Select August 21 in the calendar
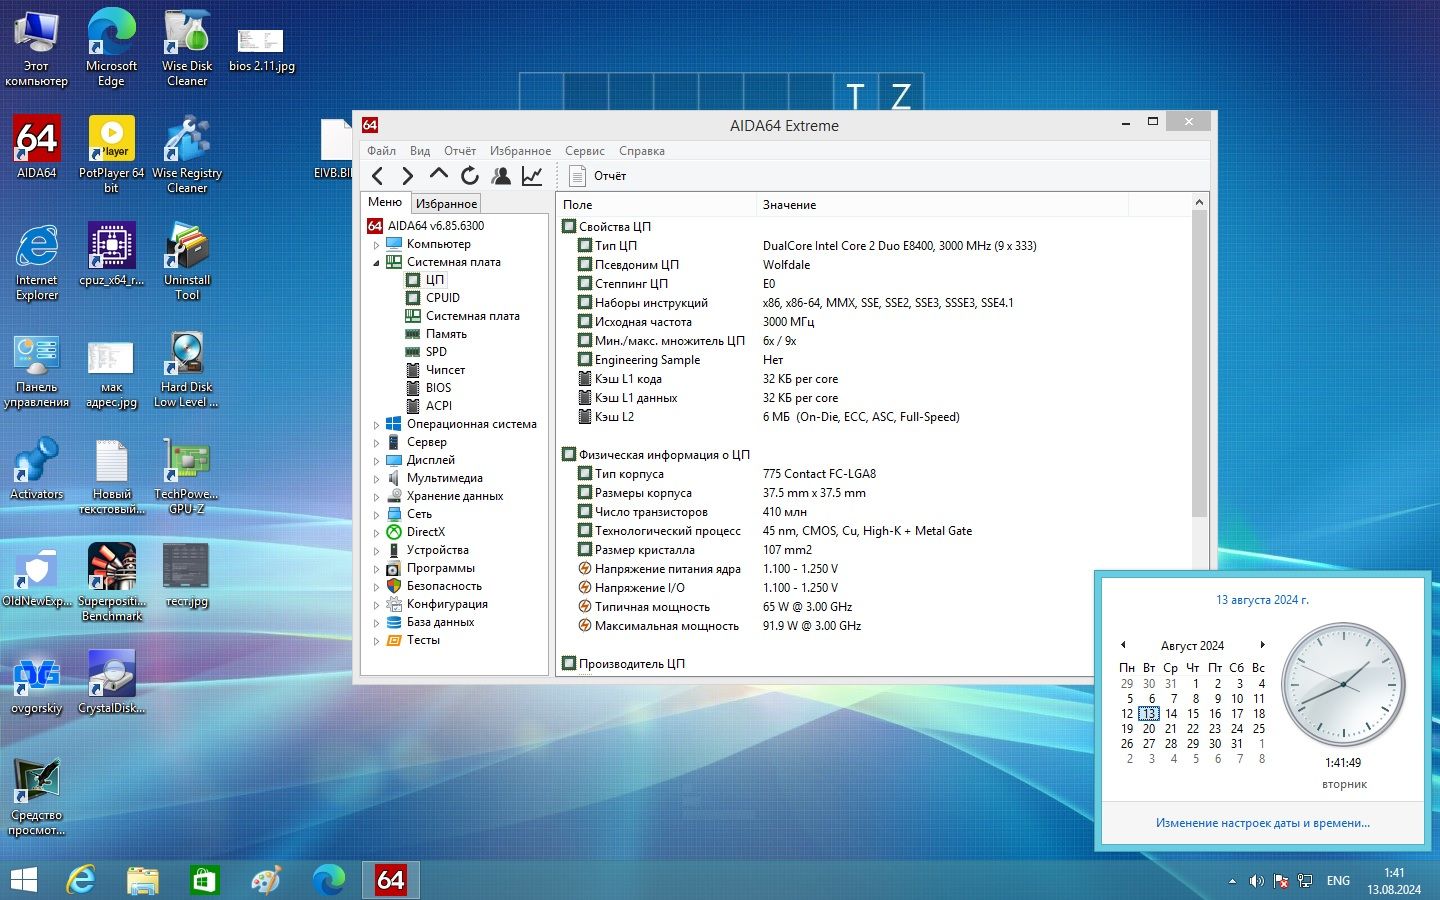The image size is (1440, 900). pos(1171,729)
